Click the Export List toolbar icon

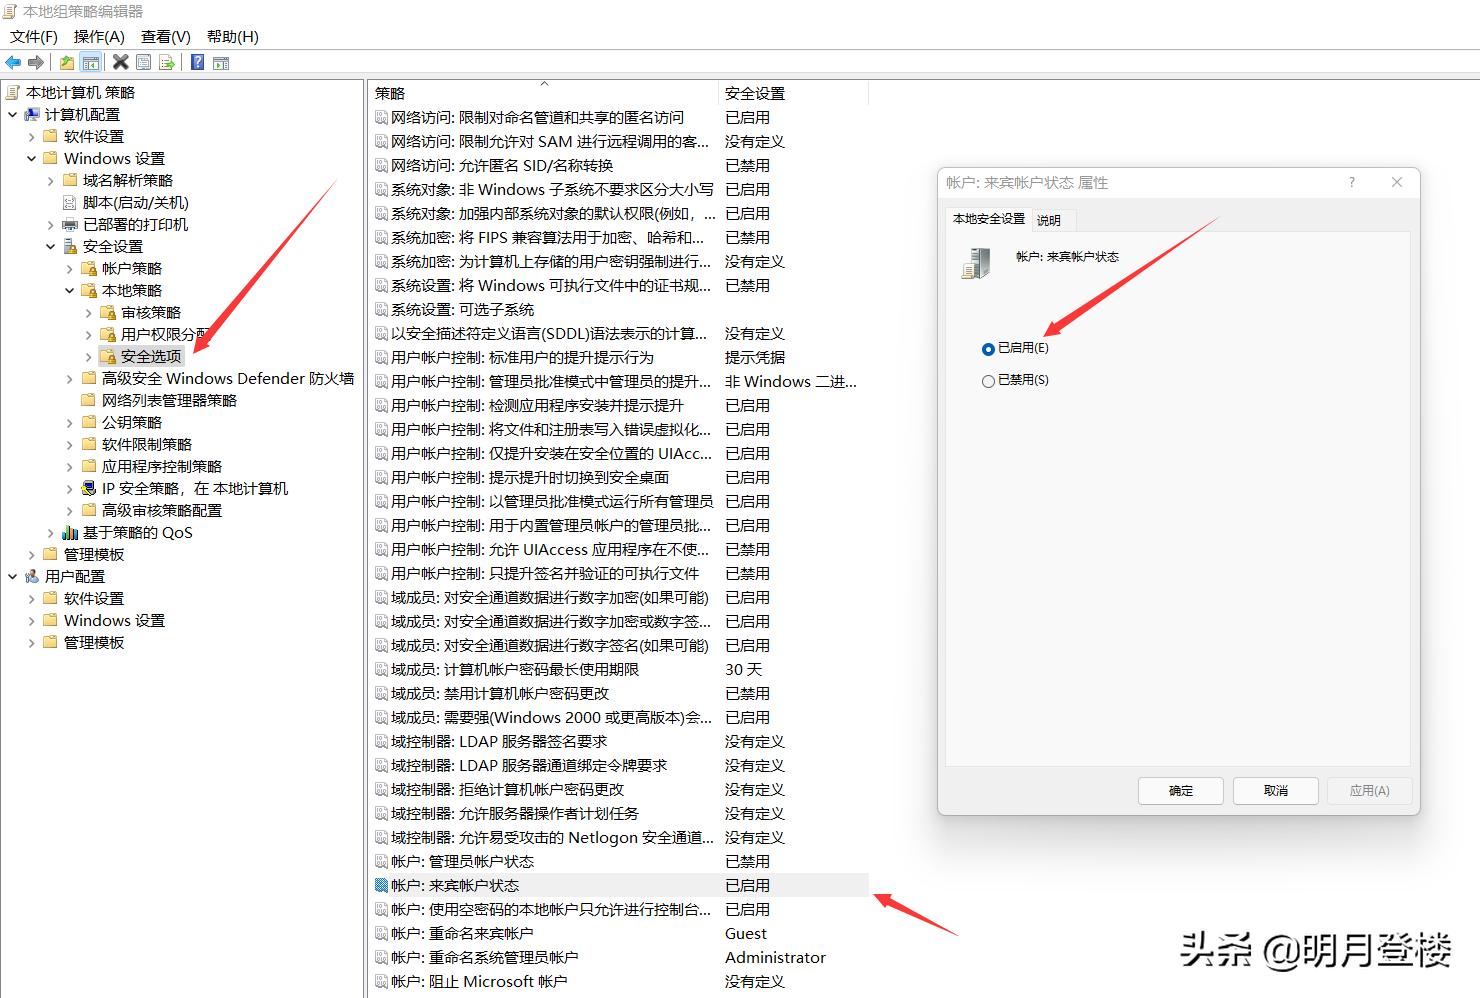[x=168, y=62]
